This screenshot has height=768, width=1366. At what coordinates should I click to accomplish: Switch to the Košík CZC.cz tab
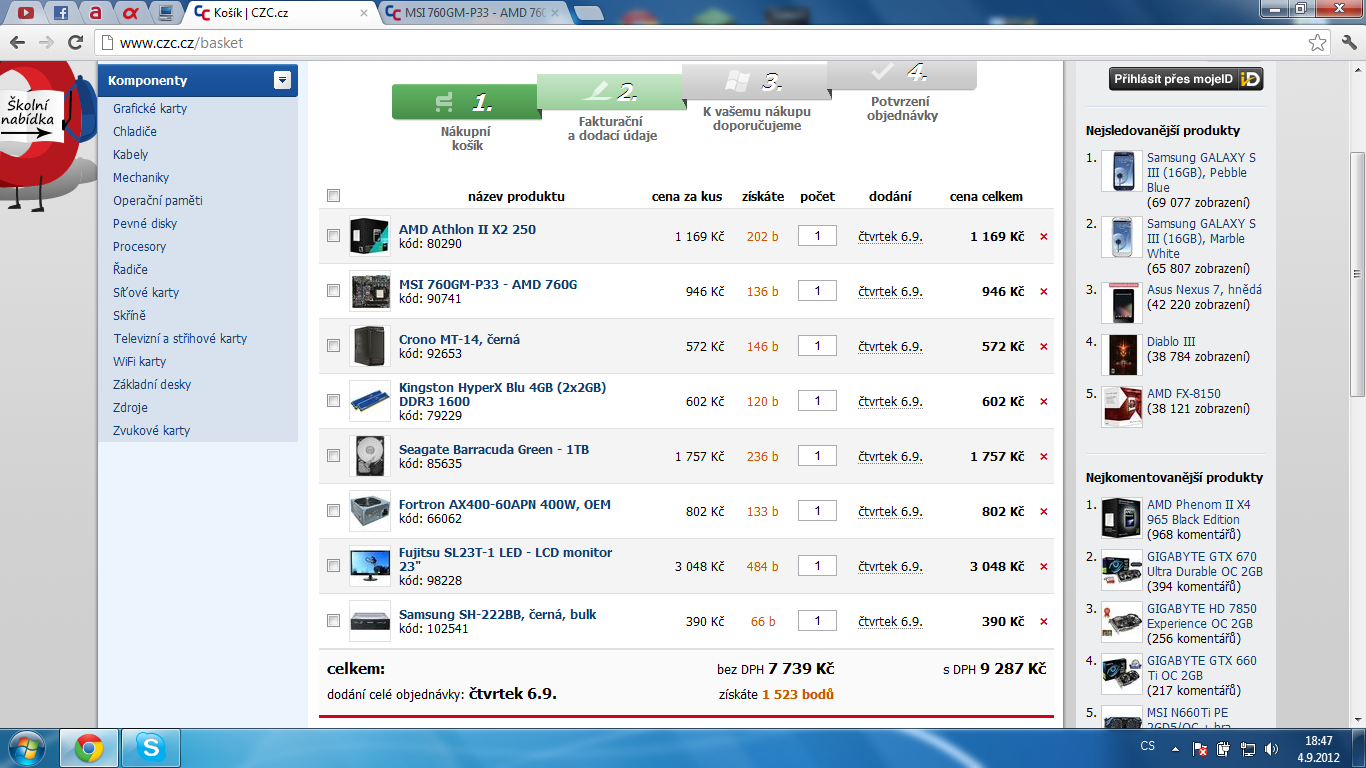280,13
